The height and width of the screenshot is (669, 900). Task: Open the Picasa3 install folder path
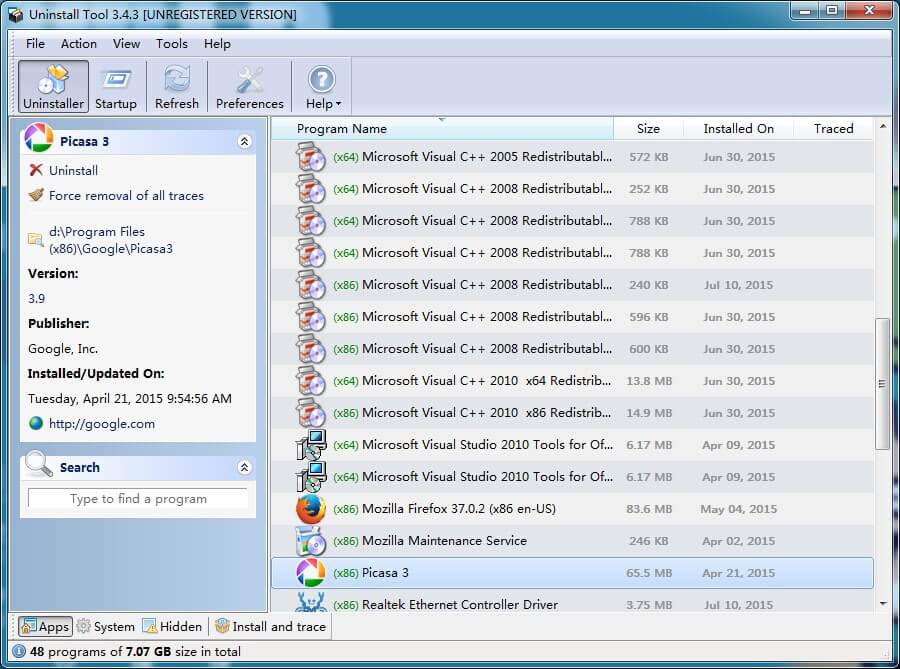coord(111,240)
